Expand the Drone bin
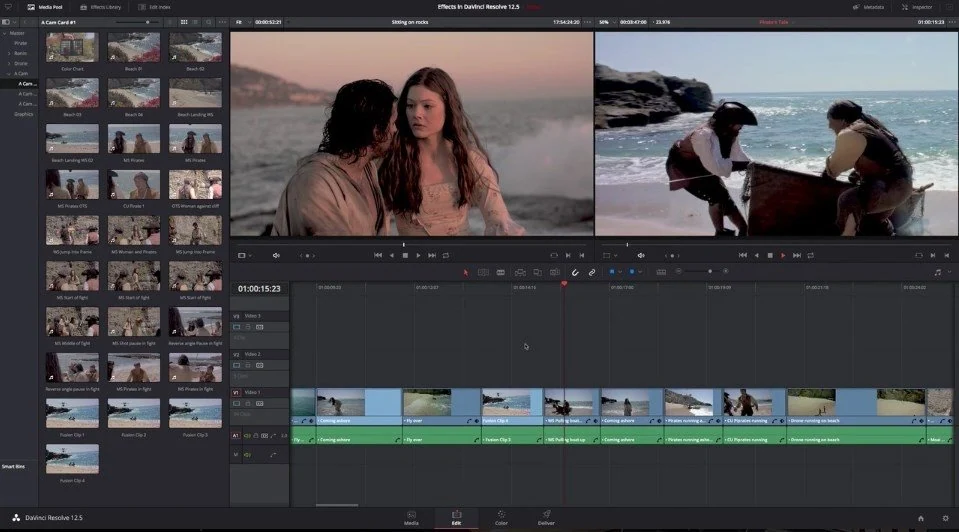 [9, 64]
